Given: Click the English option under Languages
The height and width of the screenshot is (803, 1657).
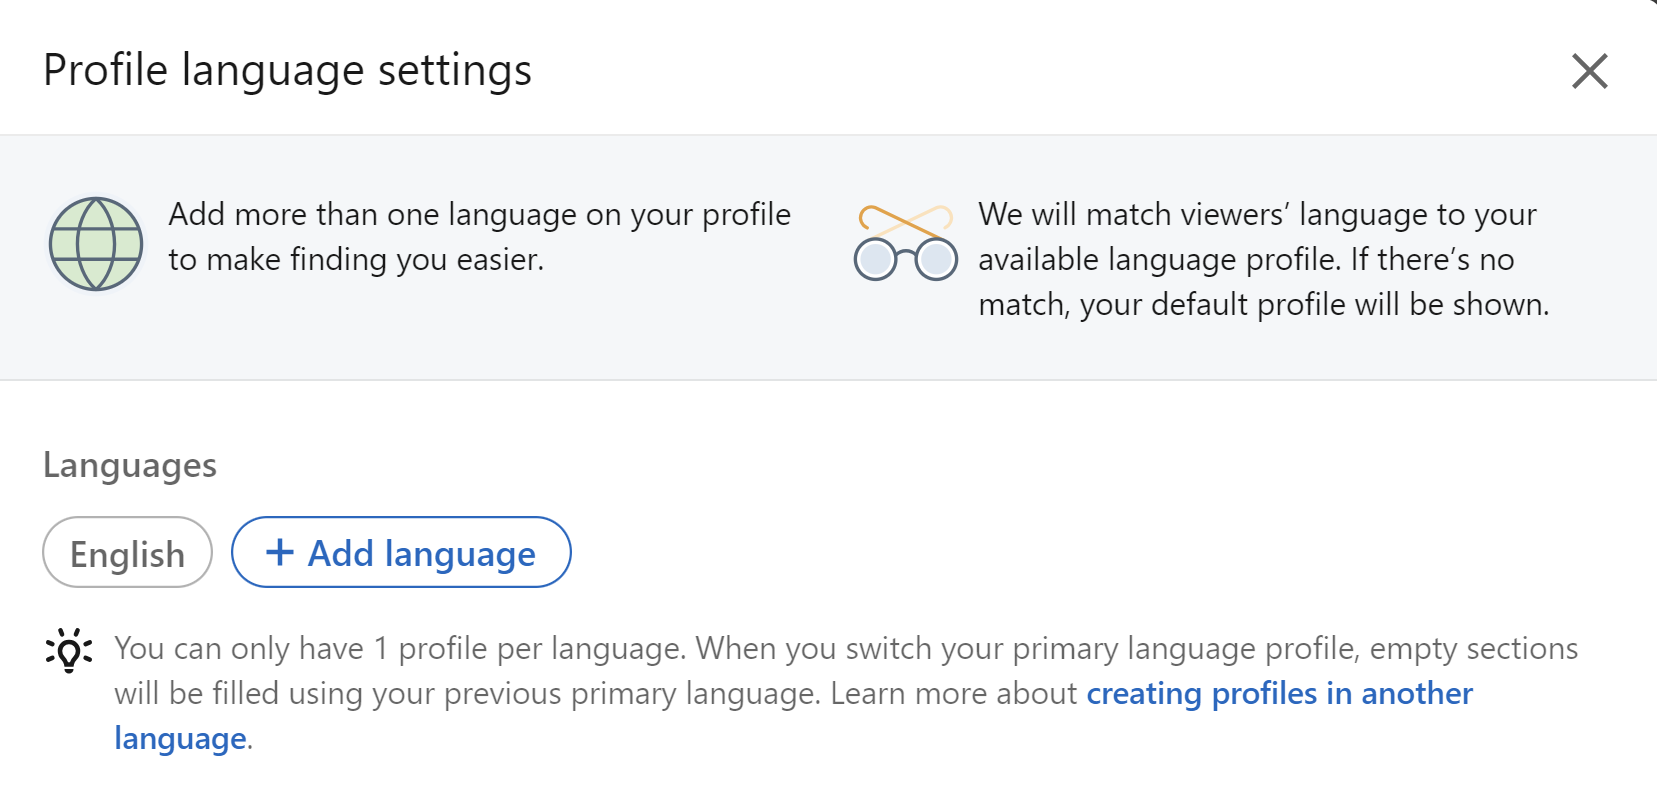Looking at the screenshot, I should 127,552.
